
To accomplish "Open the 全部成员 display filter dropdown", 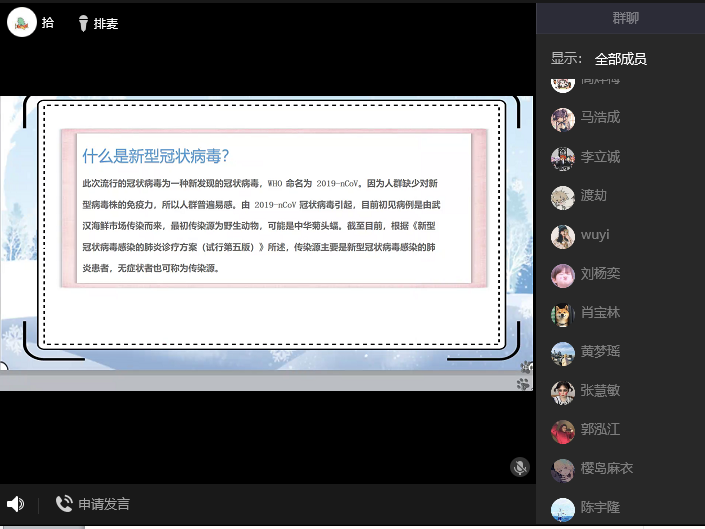I will [x=620, y=58].
